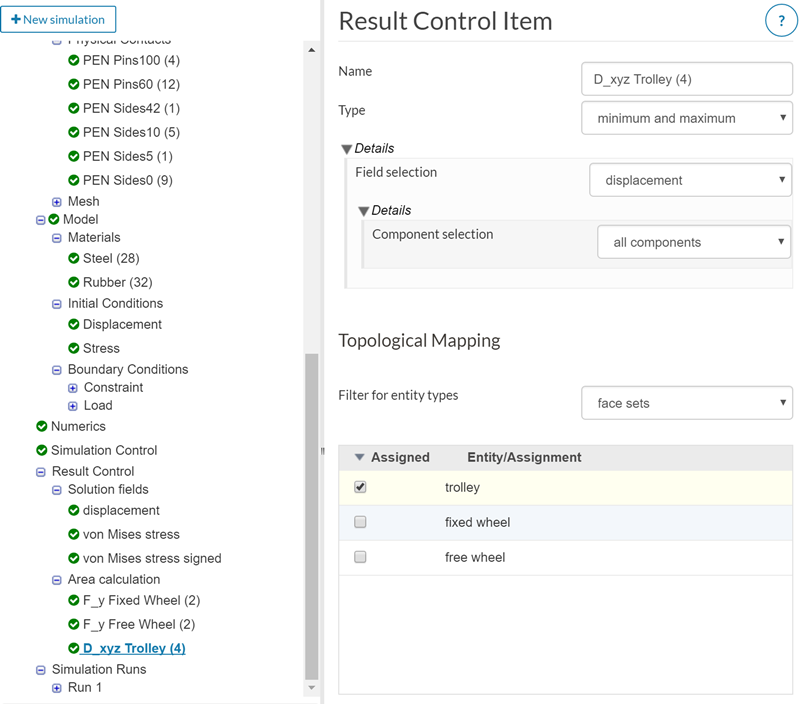
Task: Click green check icon beside Numerics
Action: [x=42, y=427]
